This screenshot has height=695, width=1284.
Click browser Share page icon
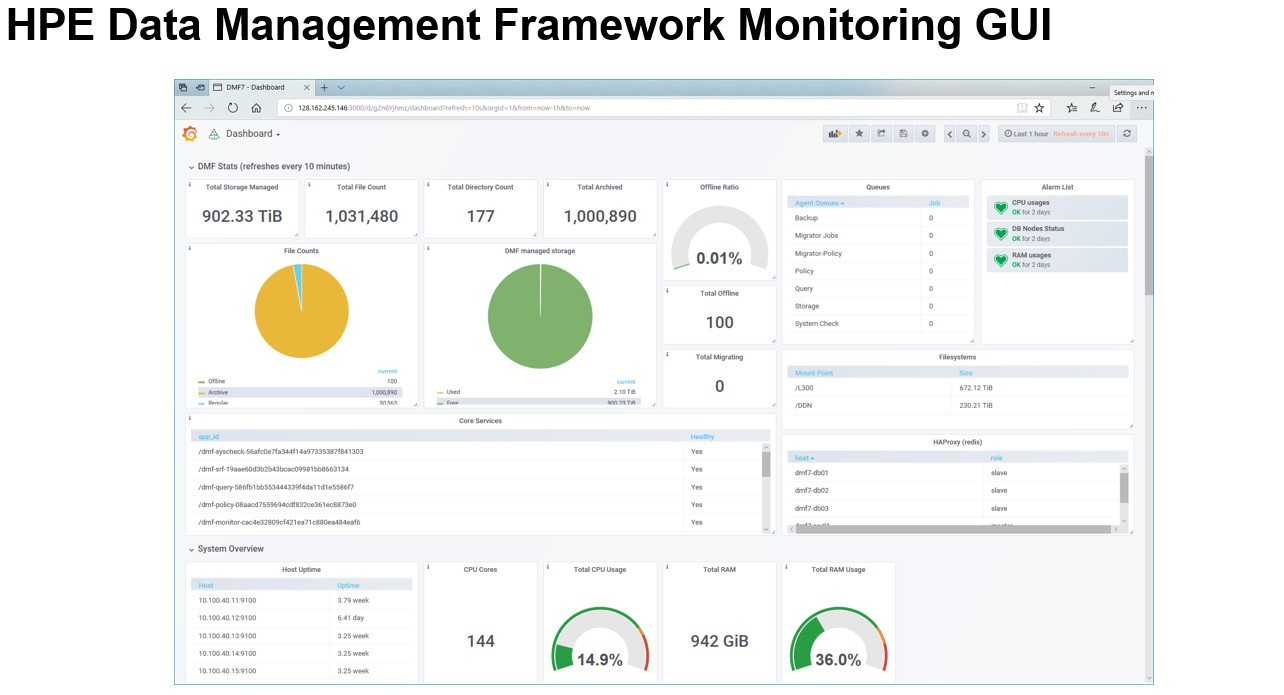click(x=1118, y=108)
